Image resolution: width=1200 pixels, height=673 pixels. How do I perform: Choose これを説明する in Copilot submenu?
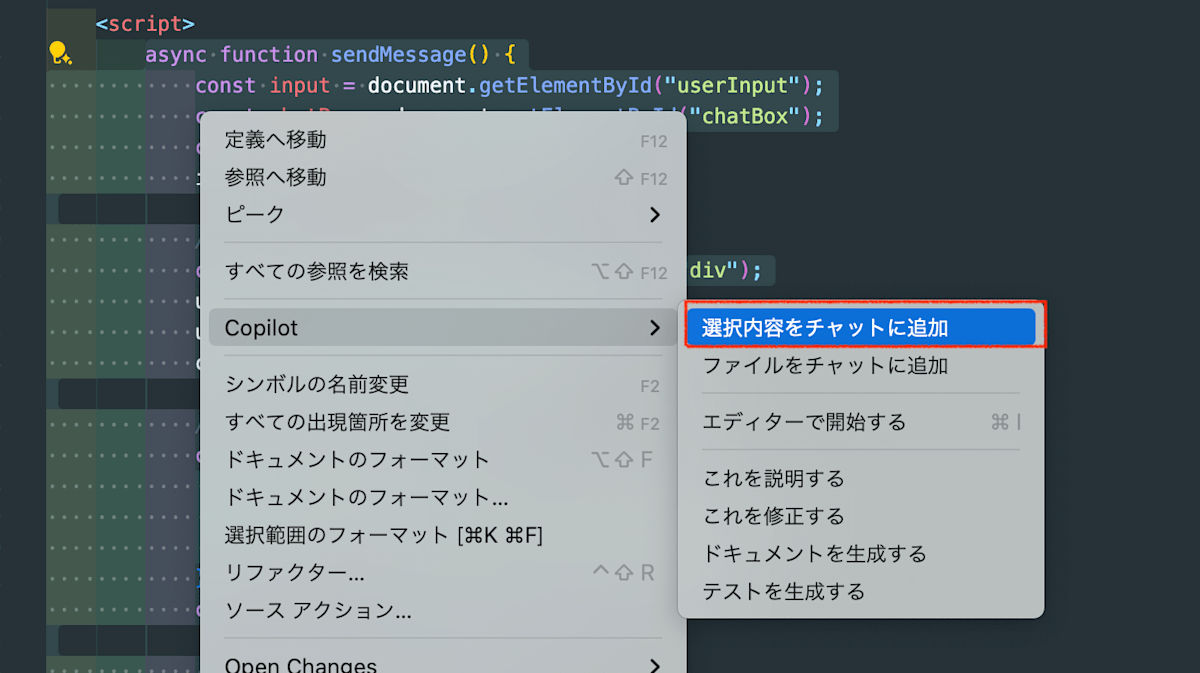[x=861, y=479]
